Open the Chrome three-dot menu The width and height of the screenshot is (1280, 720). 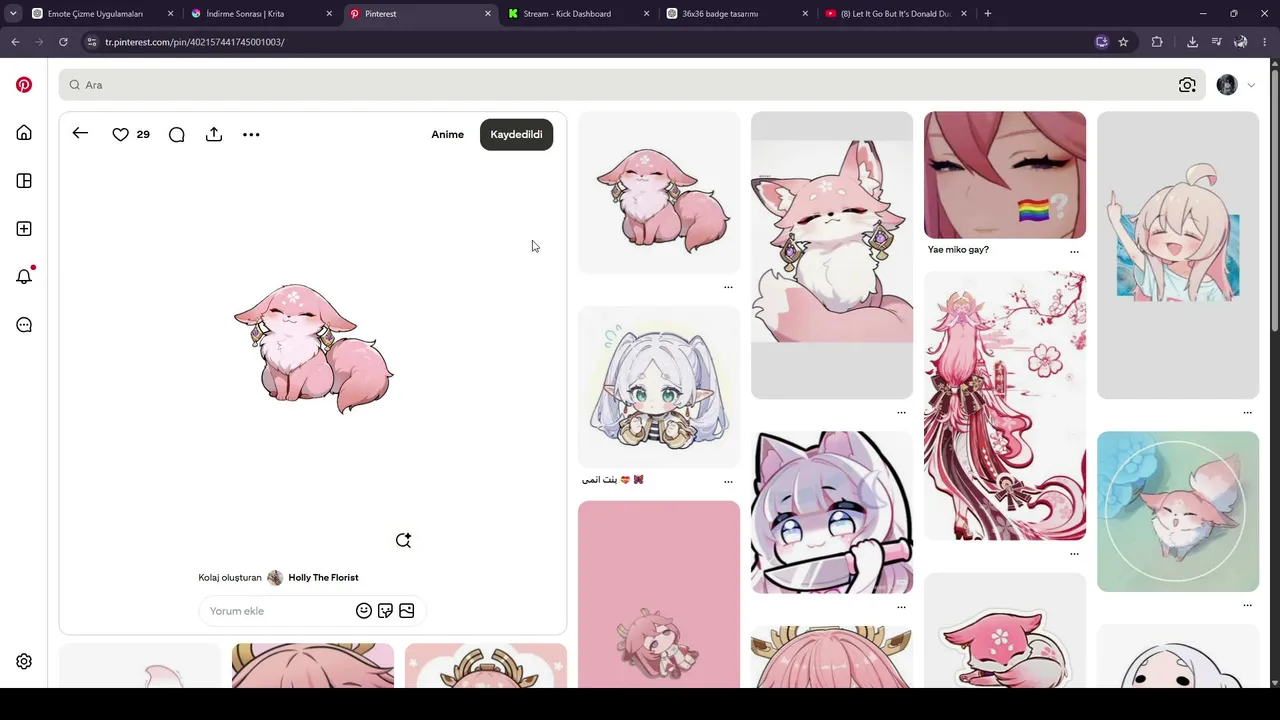pyautogui.click(x=1265, y=42)
